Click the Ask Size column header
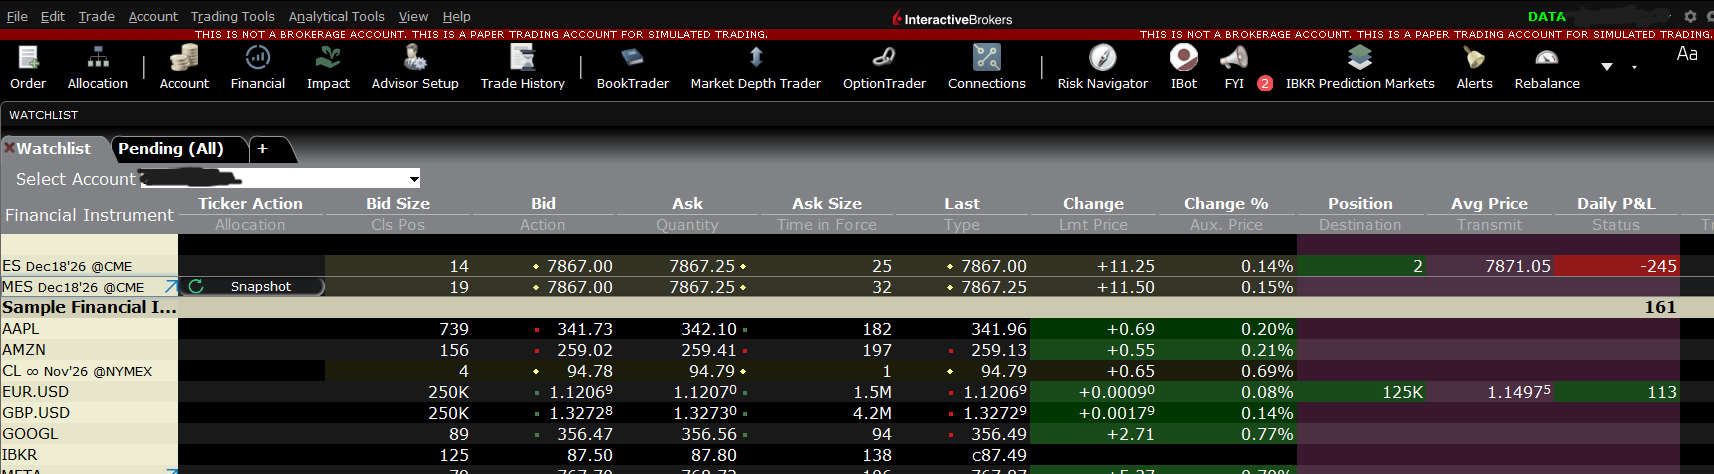 tap(826, 203)
